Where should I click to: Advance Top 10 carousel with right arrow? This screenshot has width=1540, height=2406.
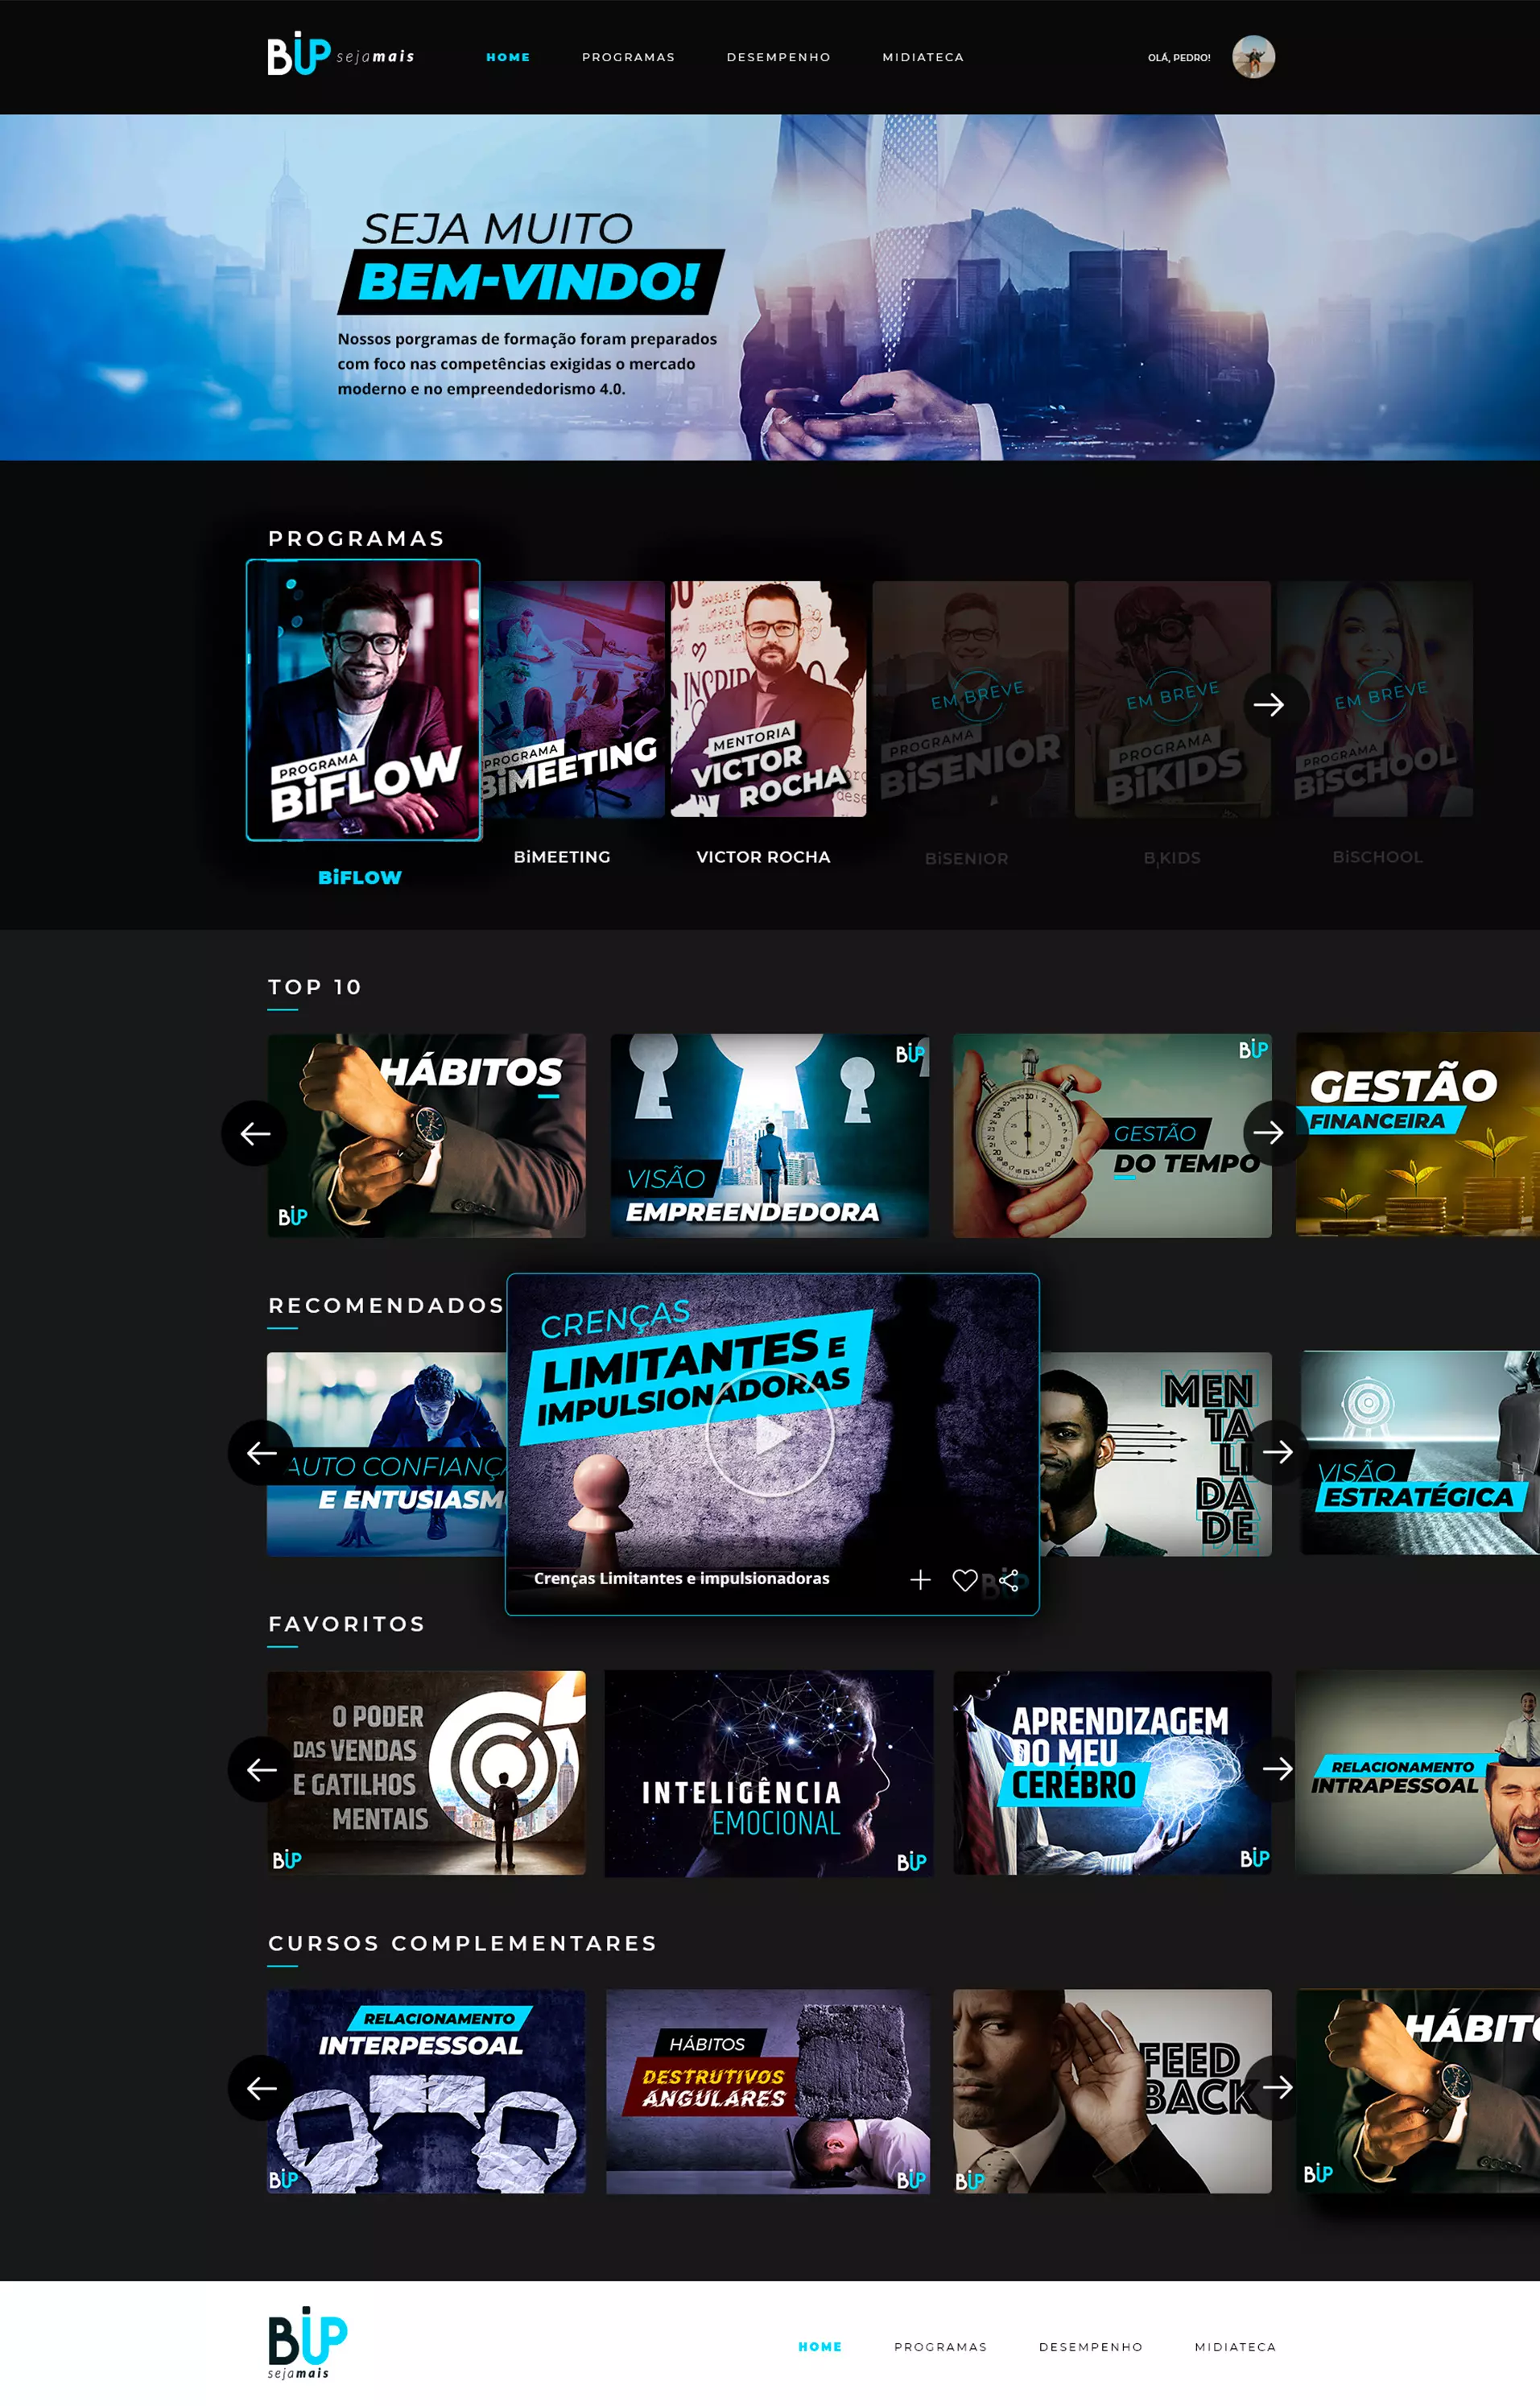pos(1269,1132)
